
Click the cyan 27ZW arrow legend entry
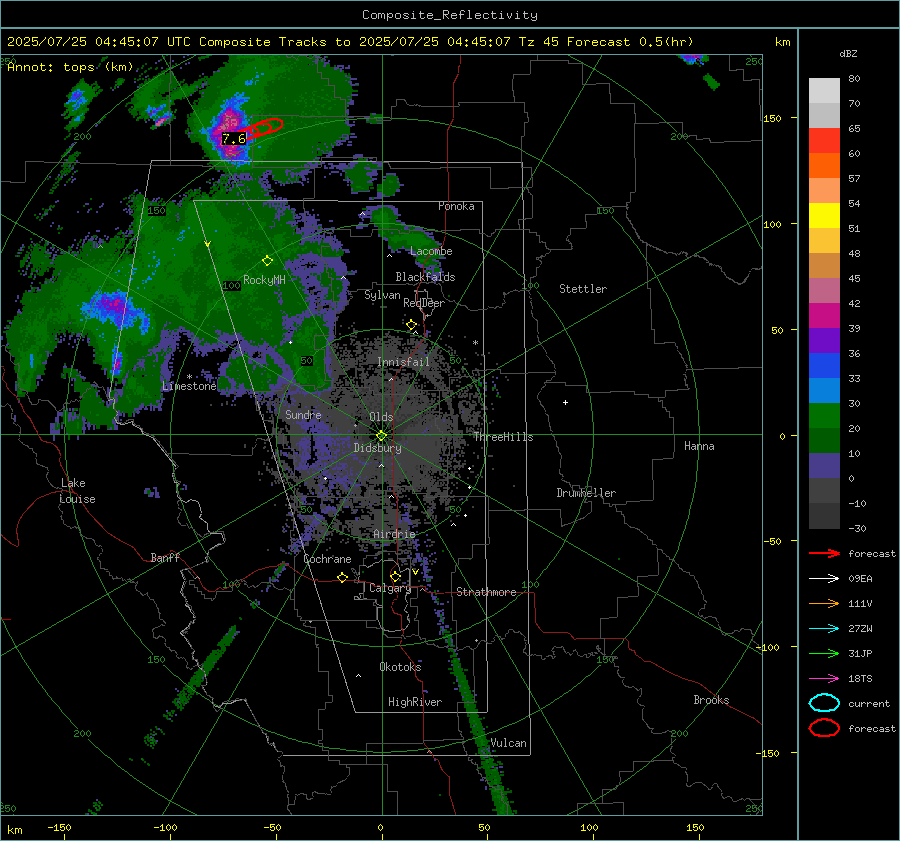(x=824, y=629)
